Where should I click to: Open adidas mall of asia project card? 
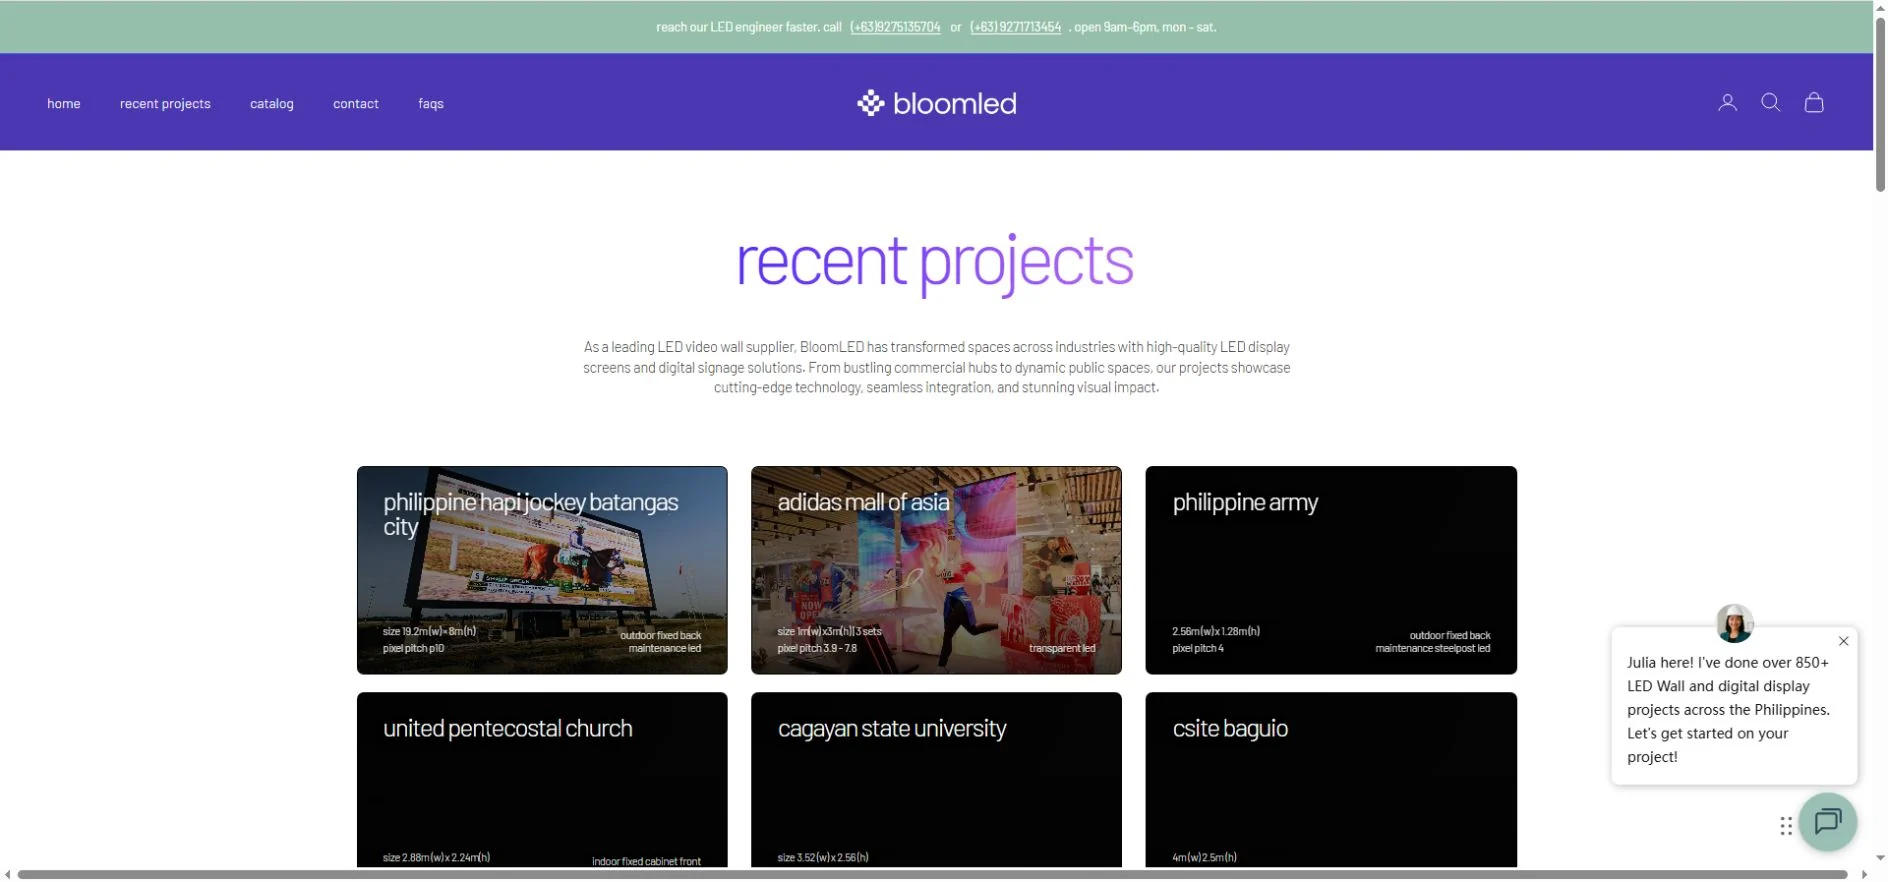point(936,570)
